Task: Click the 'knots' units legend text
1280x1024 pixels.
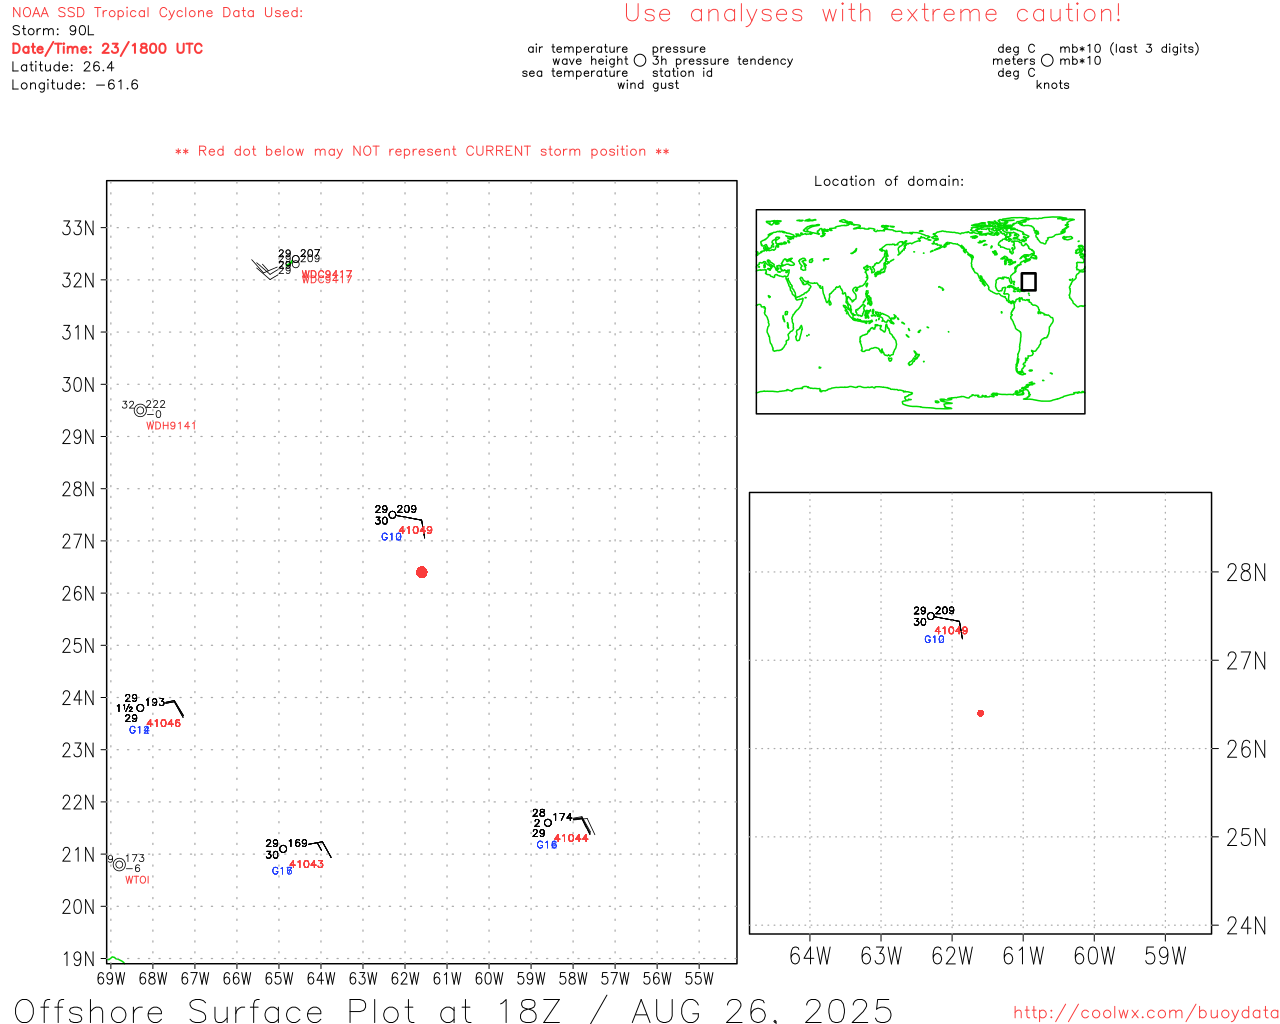Action: point(1053,85)
